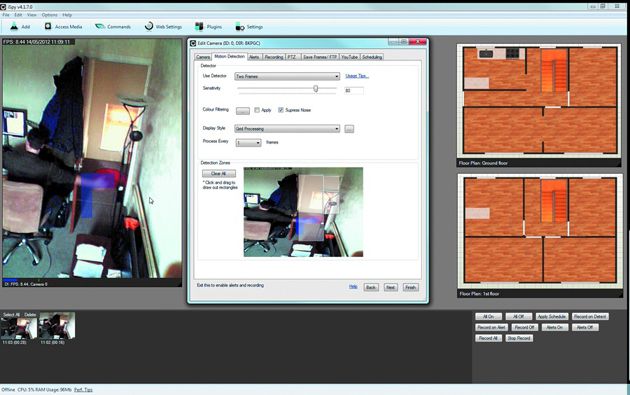The image size is (630, 395).
Task: Switch to the PTZ tab
Action: click(x=292, y=57)
